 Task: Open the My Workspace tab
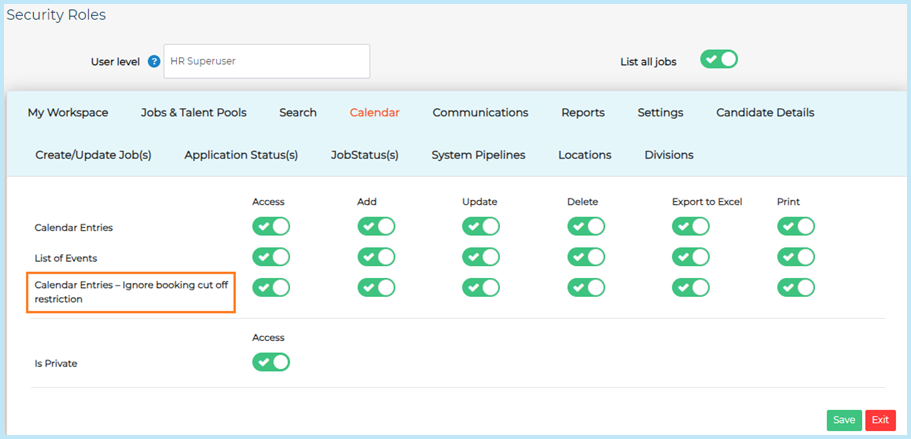tap(68, 113)
